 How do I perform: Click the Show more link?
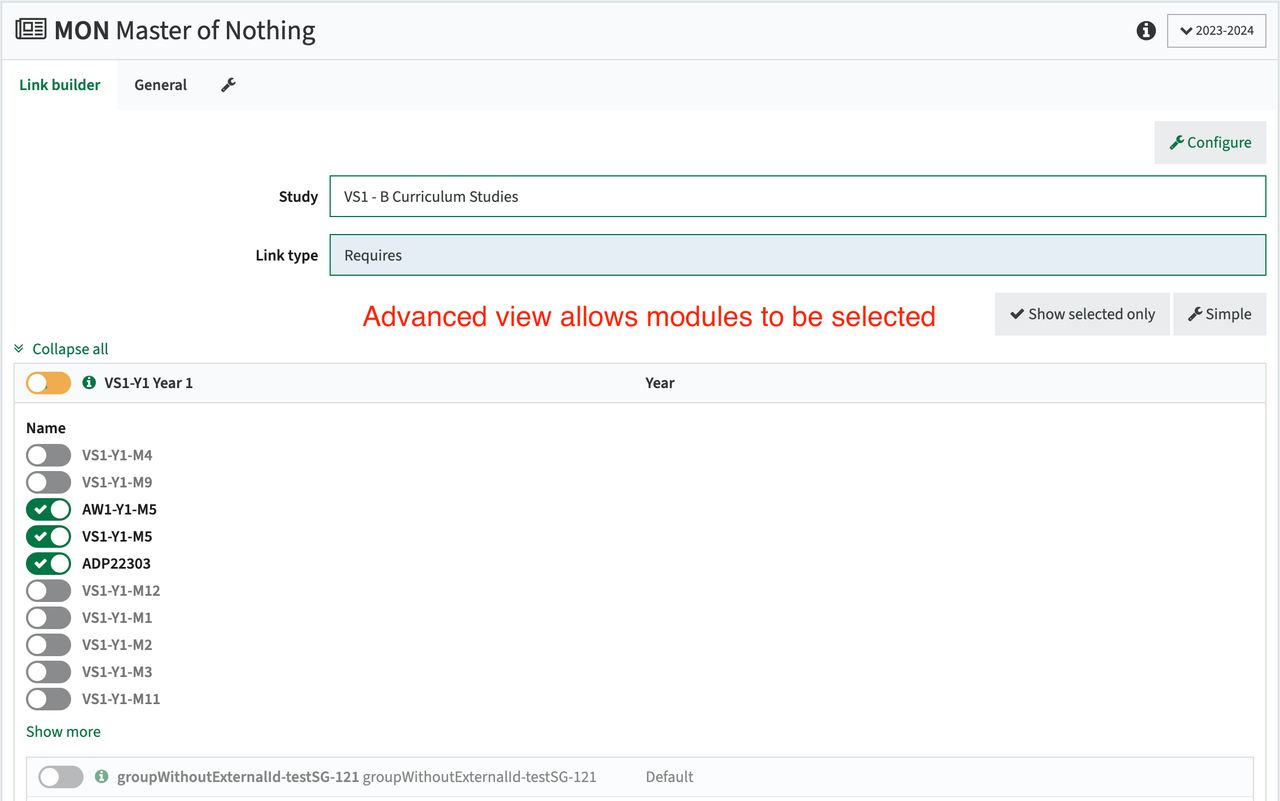[x=63, y=731]
